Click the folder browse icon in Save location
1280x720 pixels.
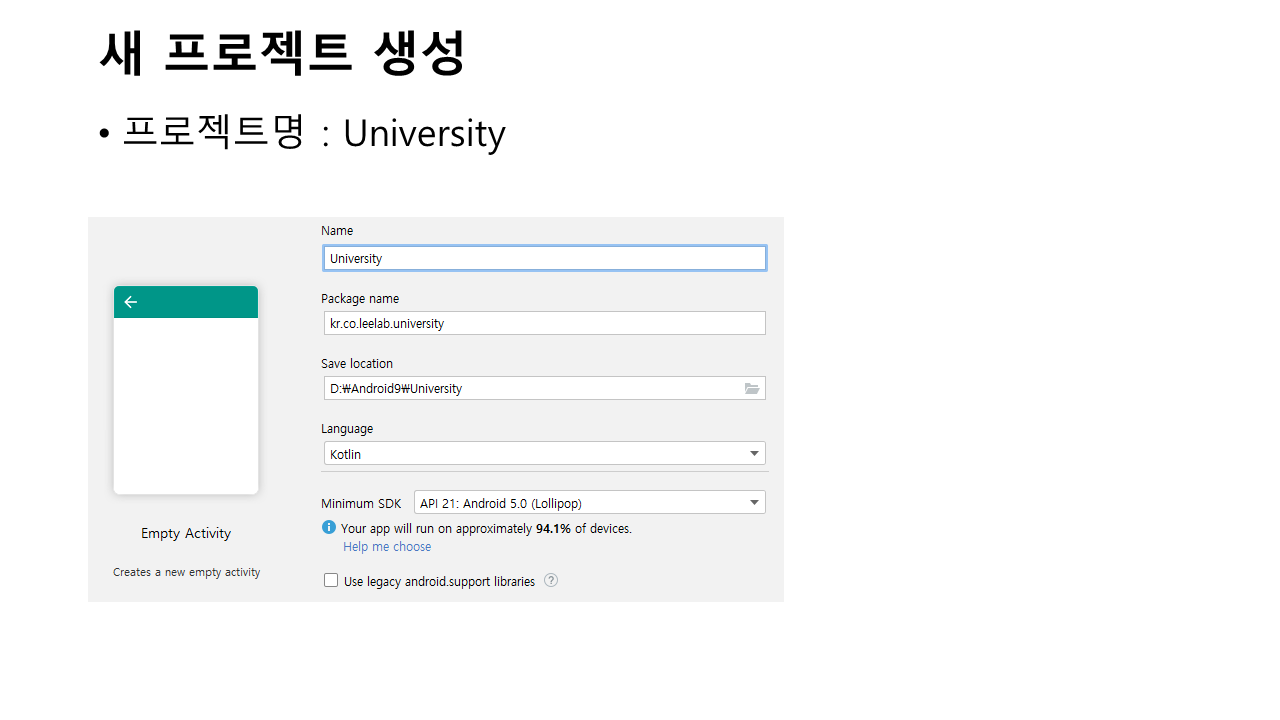(x=752, y=389)
